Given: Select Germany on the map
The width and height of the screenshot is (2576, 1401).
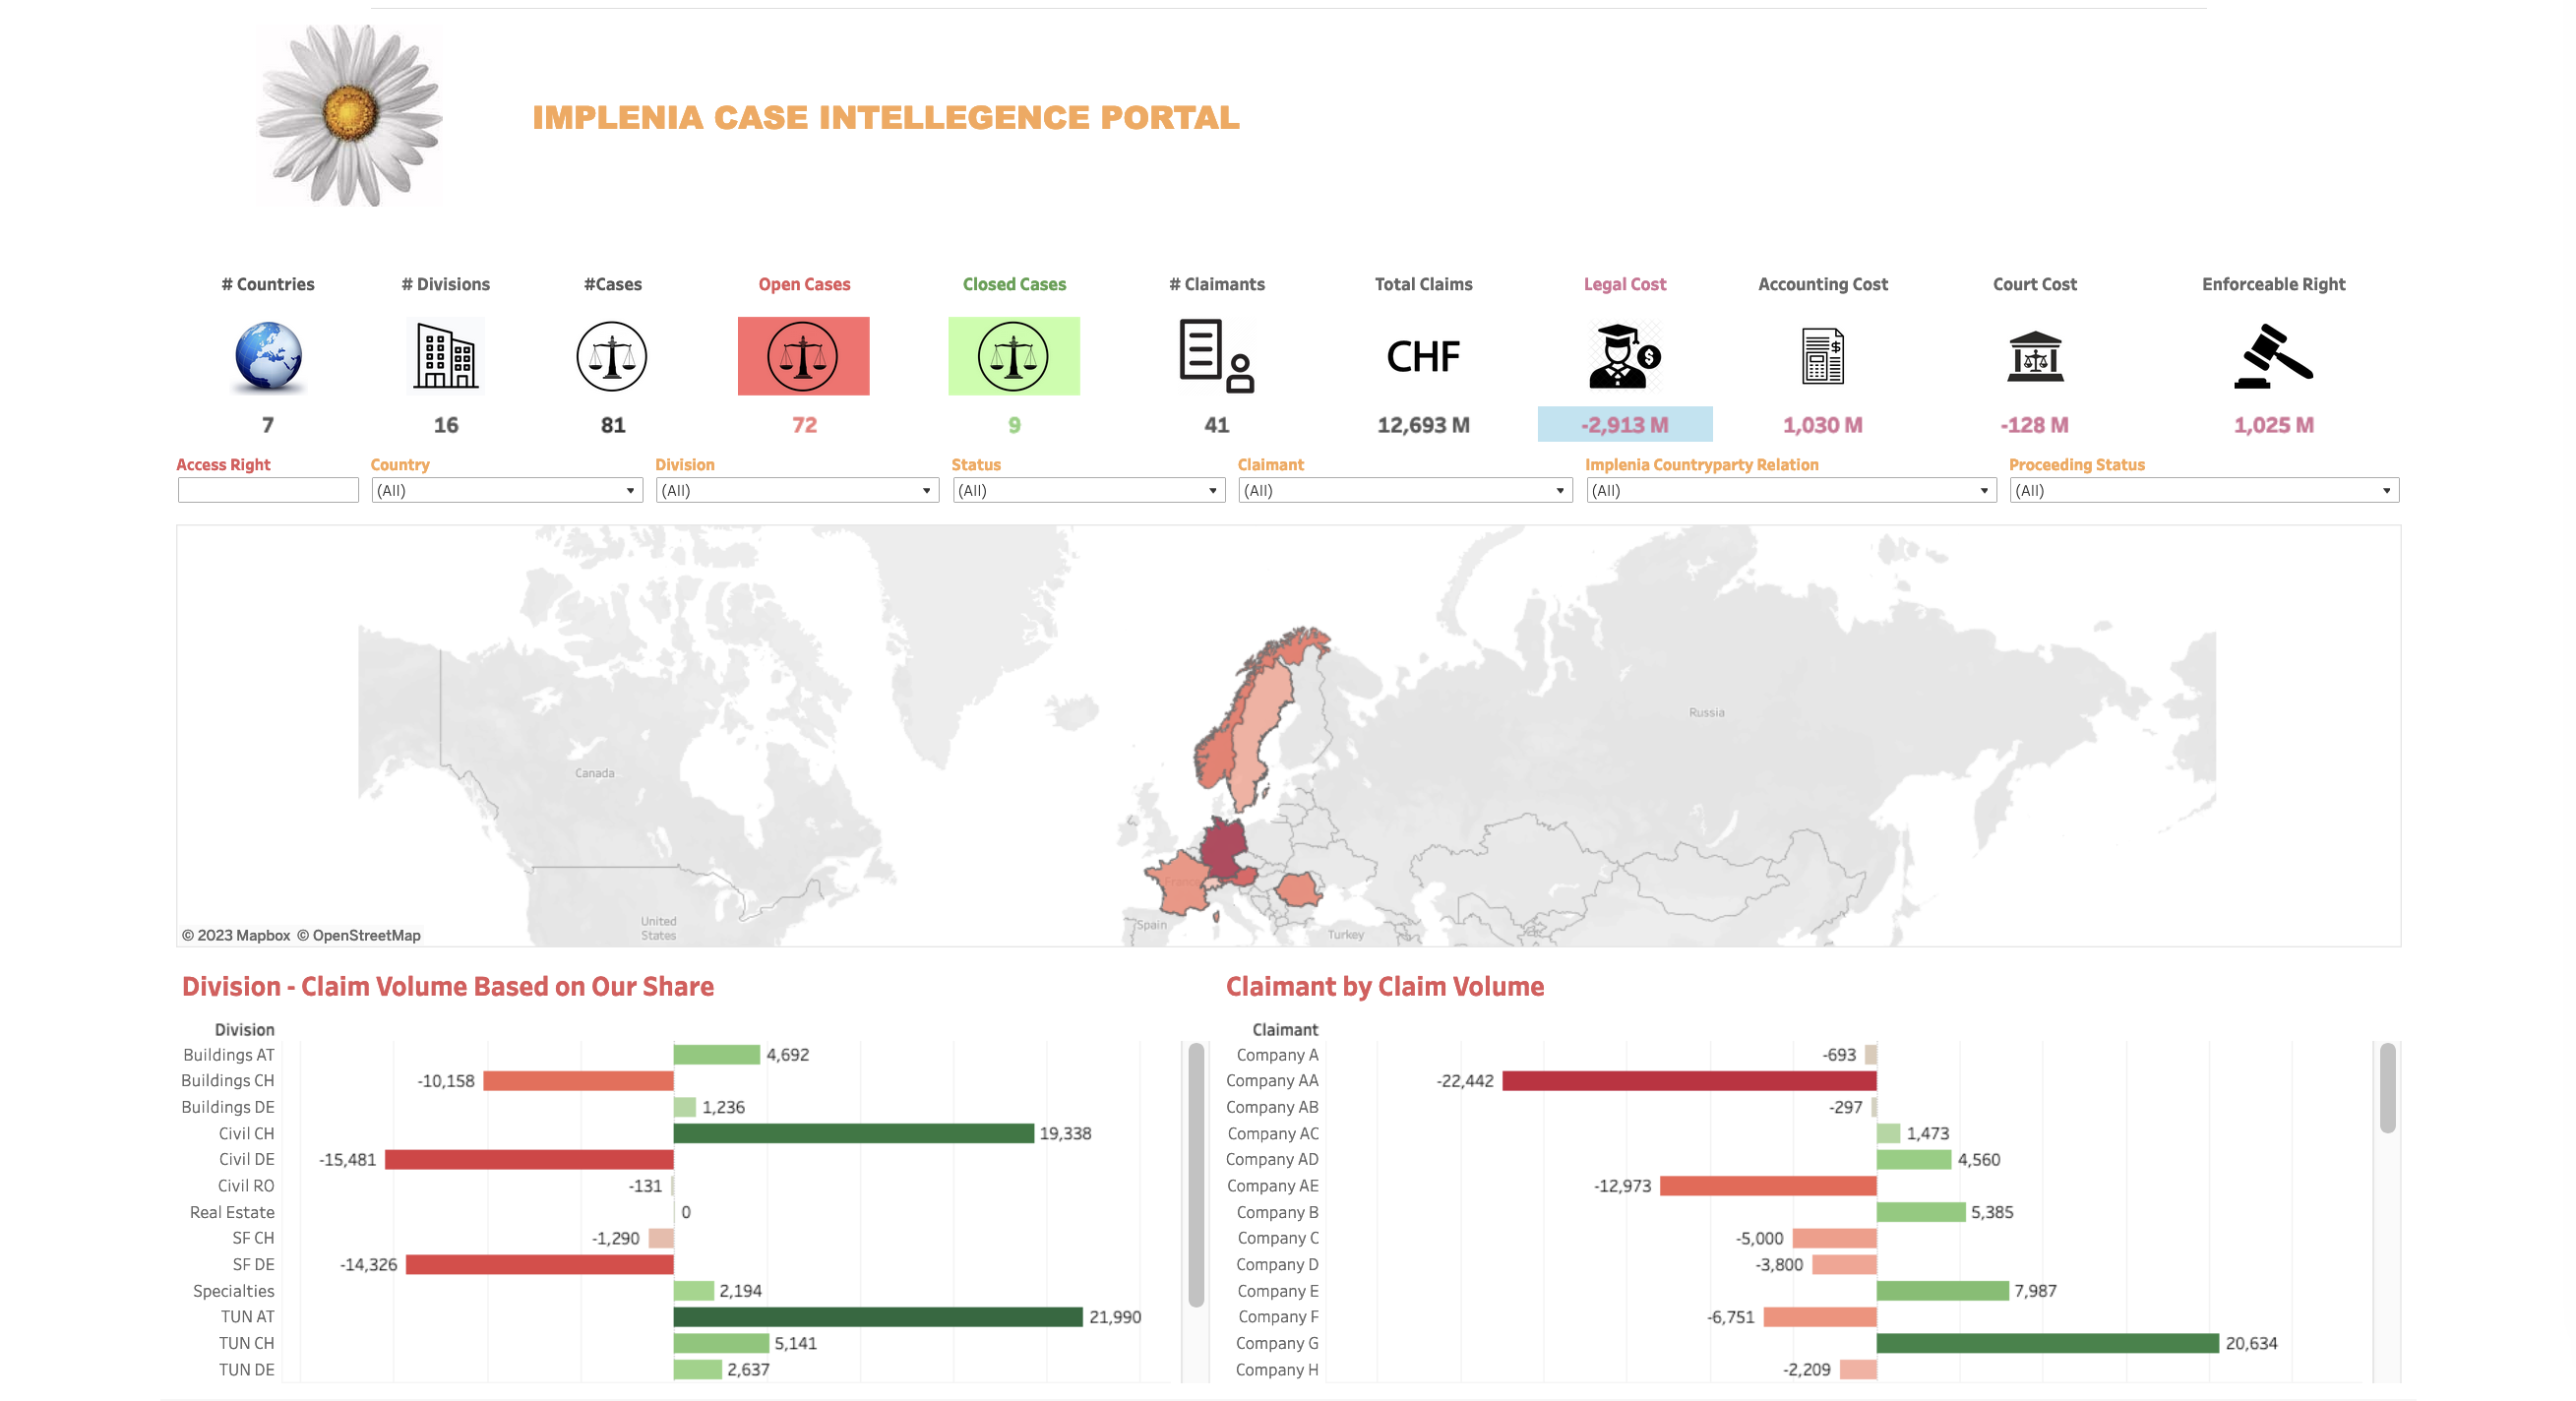Looking at the screenshot, I should (1222, 848).
